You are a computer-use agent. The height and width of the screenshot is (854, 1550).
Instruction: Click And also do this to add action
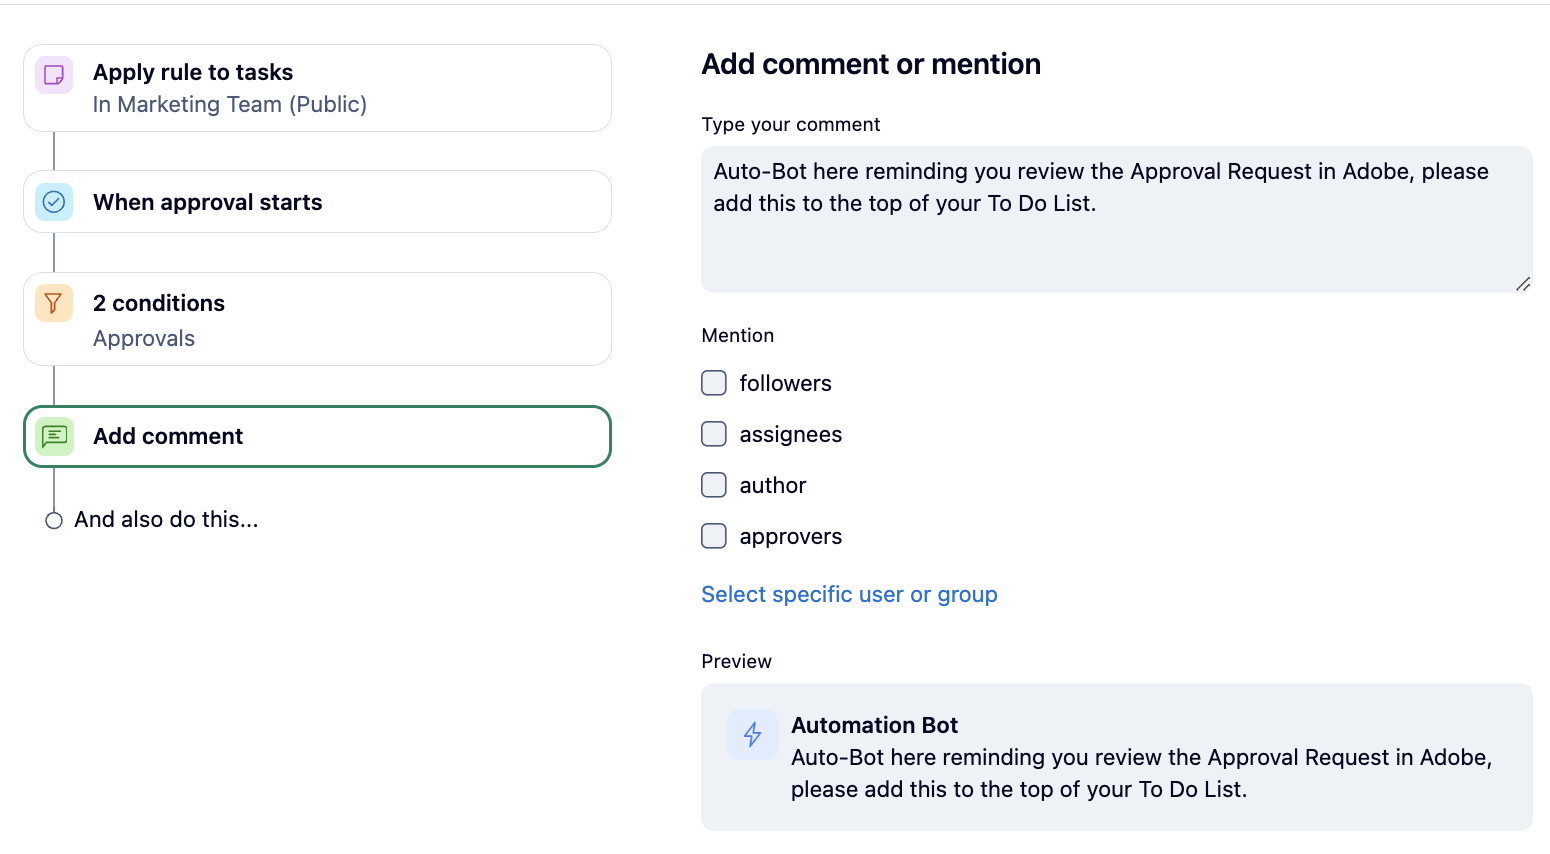pos(166,520)
